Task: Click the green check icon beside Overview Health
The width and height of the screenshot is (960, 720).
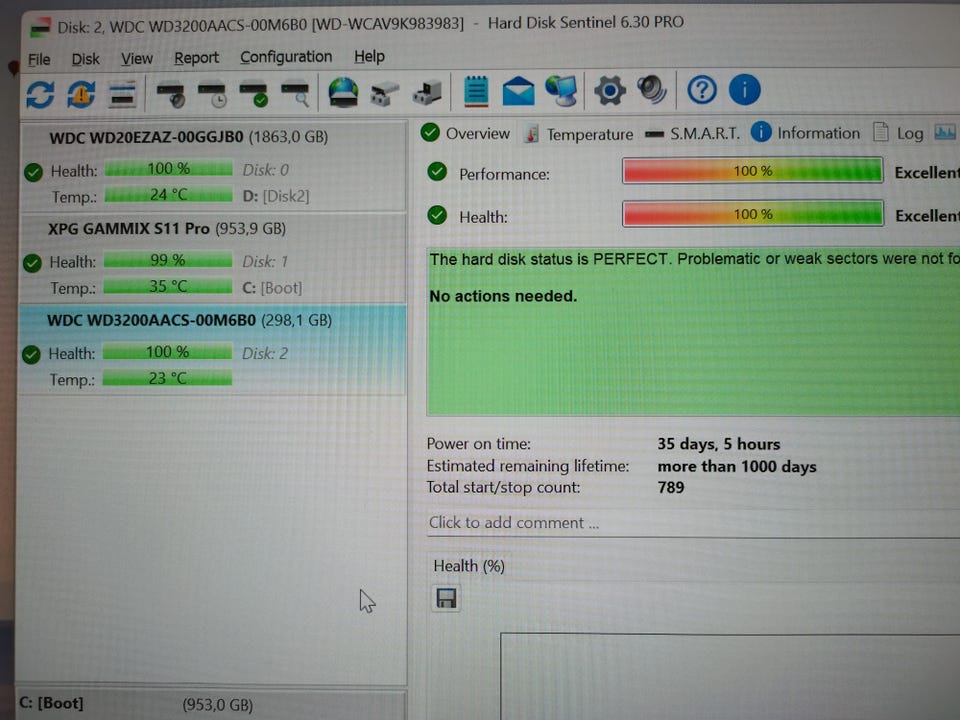Action: [437, 215]
